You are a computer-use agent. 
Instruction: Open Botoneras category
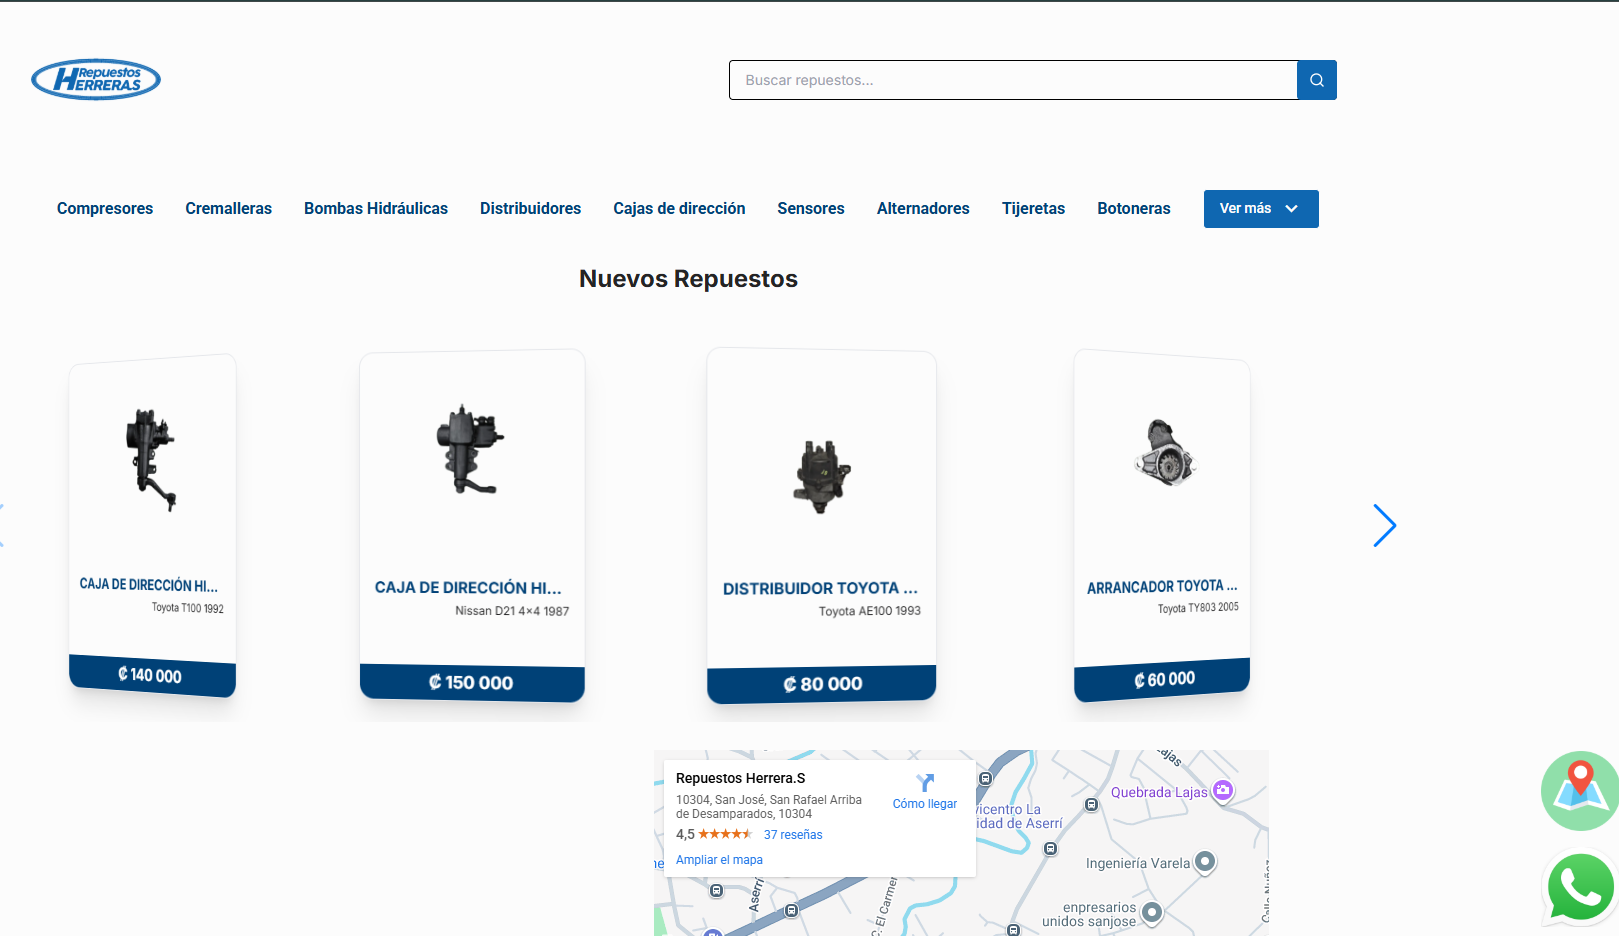click(x=1134, y=209)
